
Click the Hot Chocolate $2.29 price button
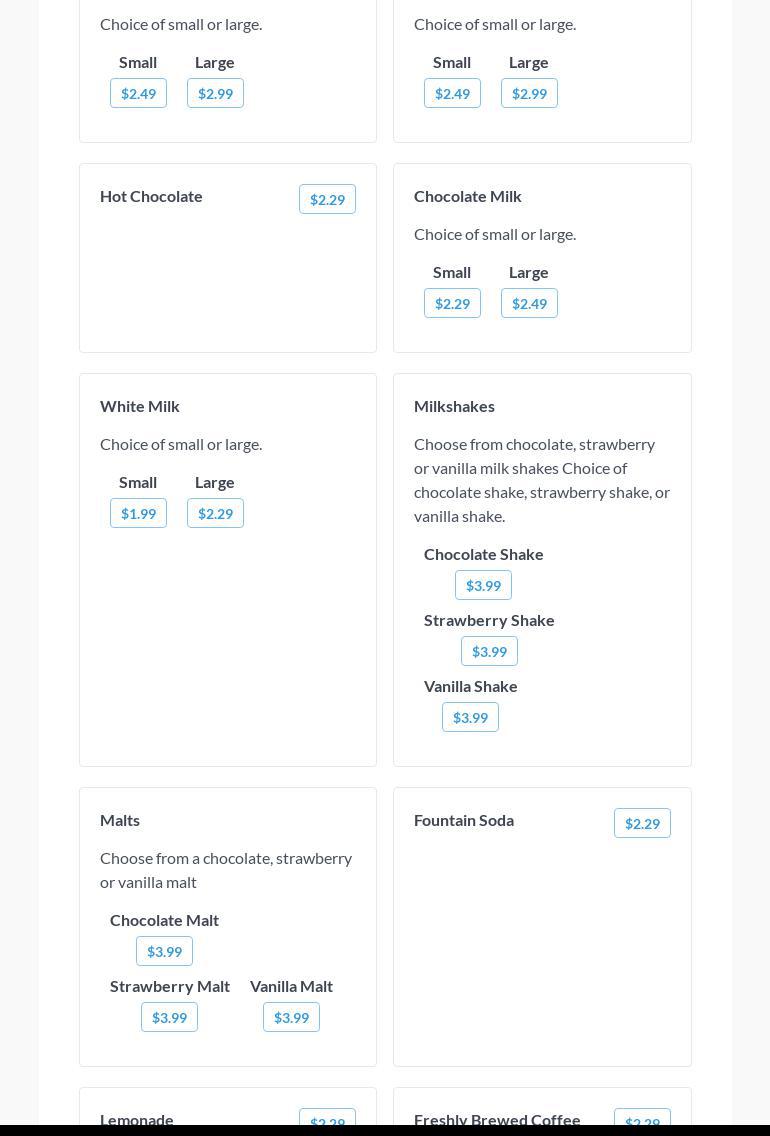coord(327,199)
